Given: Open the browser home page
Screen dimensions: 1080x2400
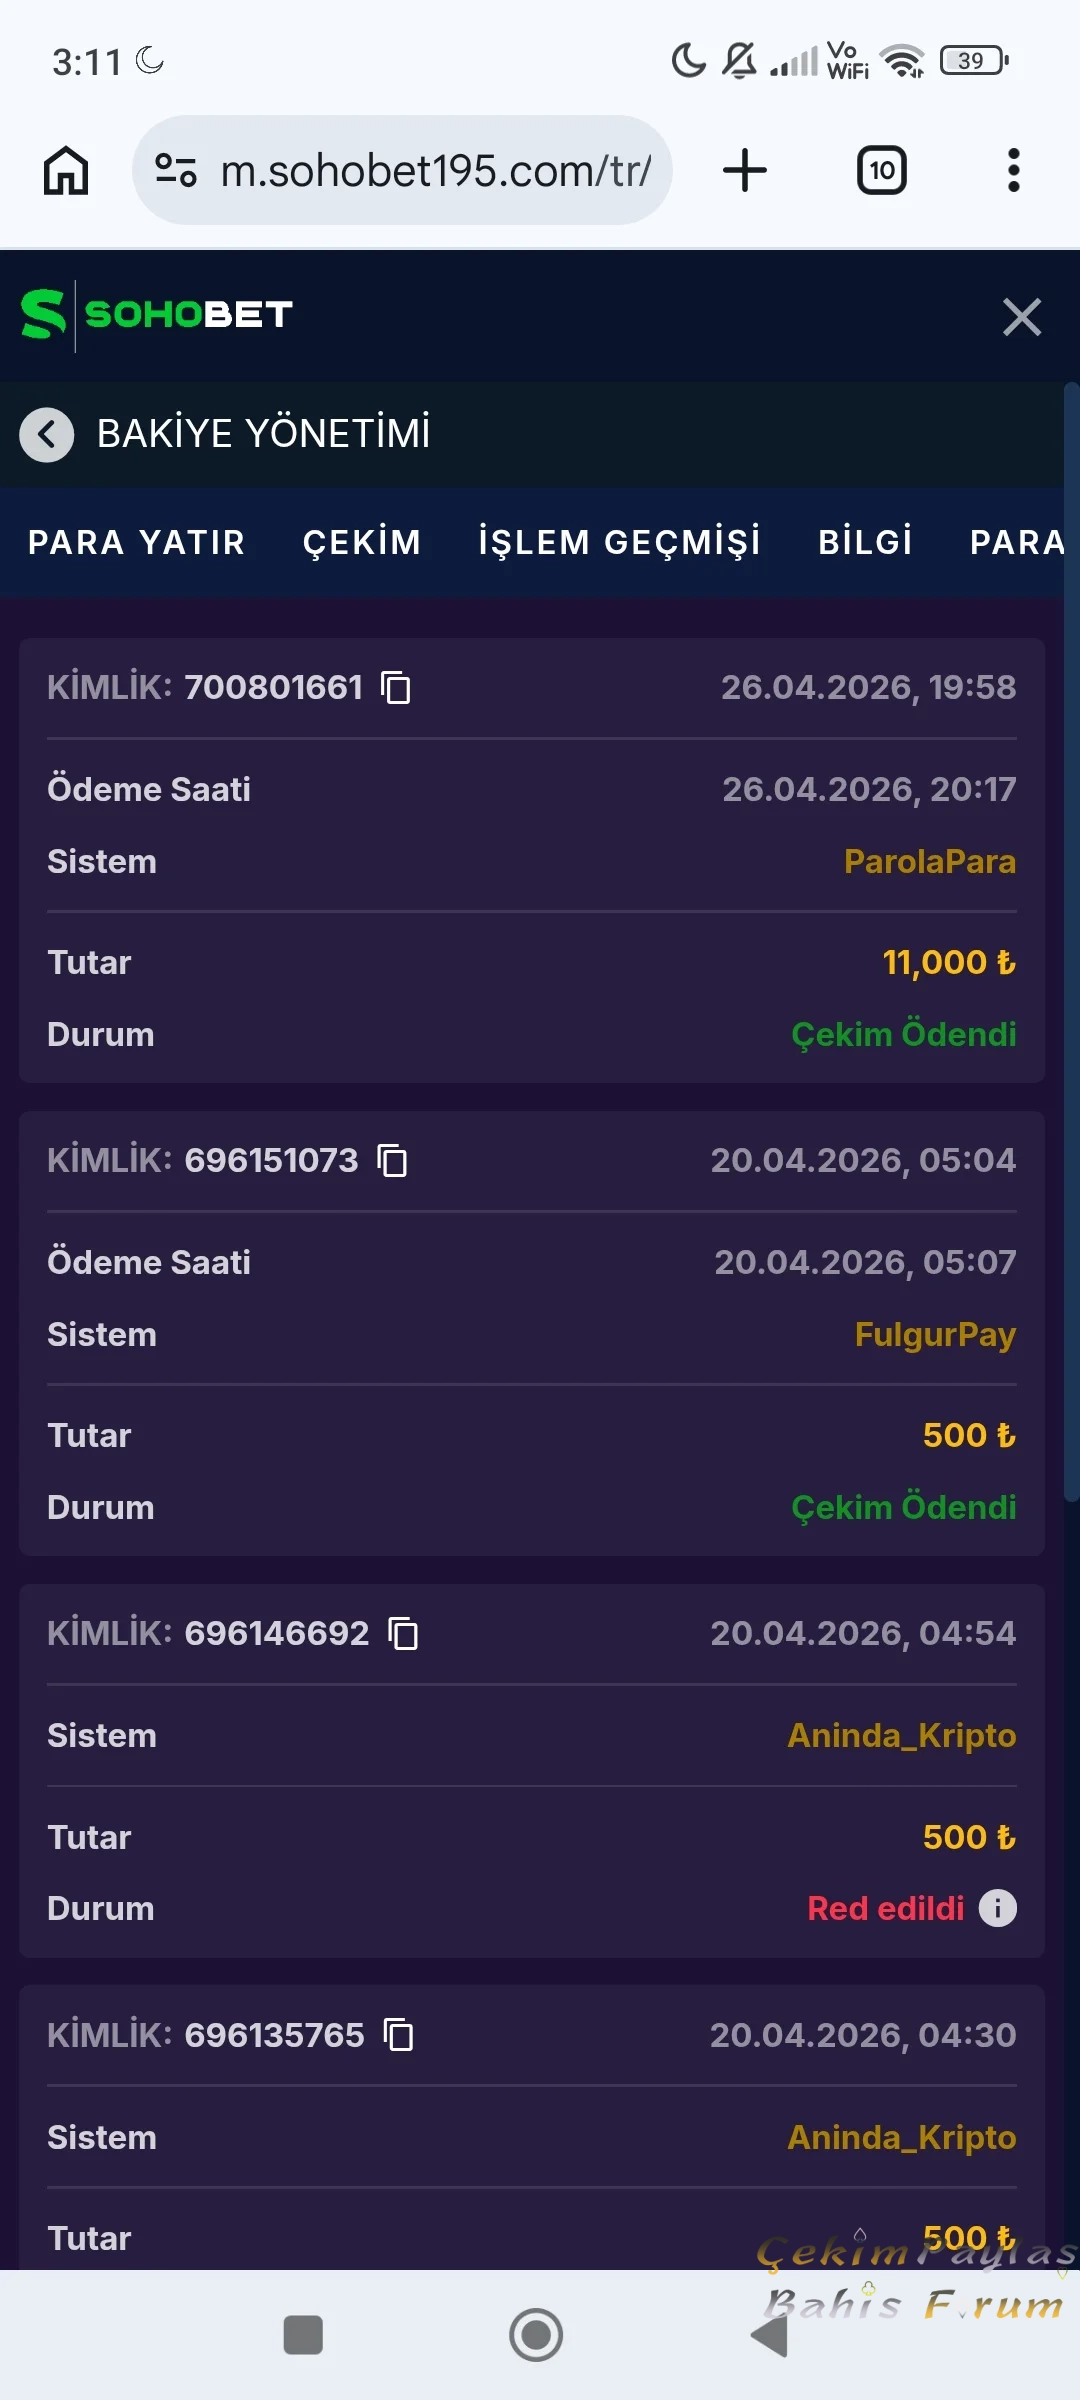Looking at the screenshot, I should coord(66,171).
